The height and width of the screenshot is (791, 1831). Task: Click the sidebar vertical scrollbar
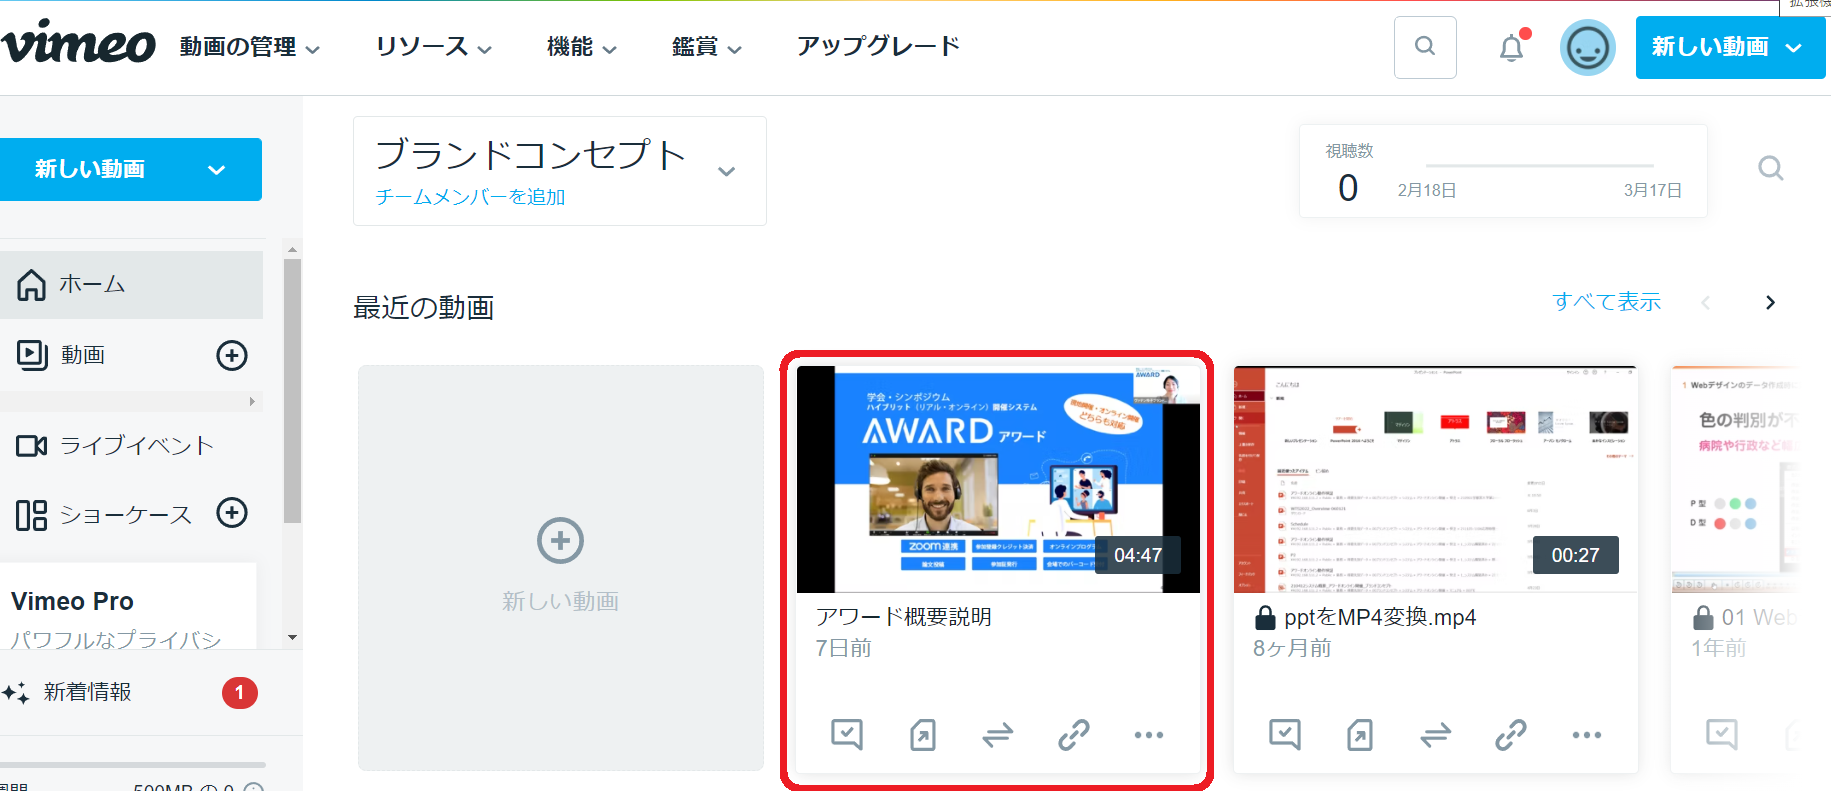coord(292,390)
